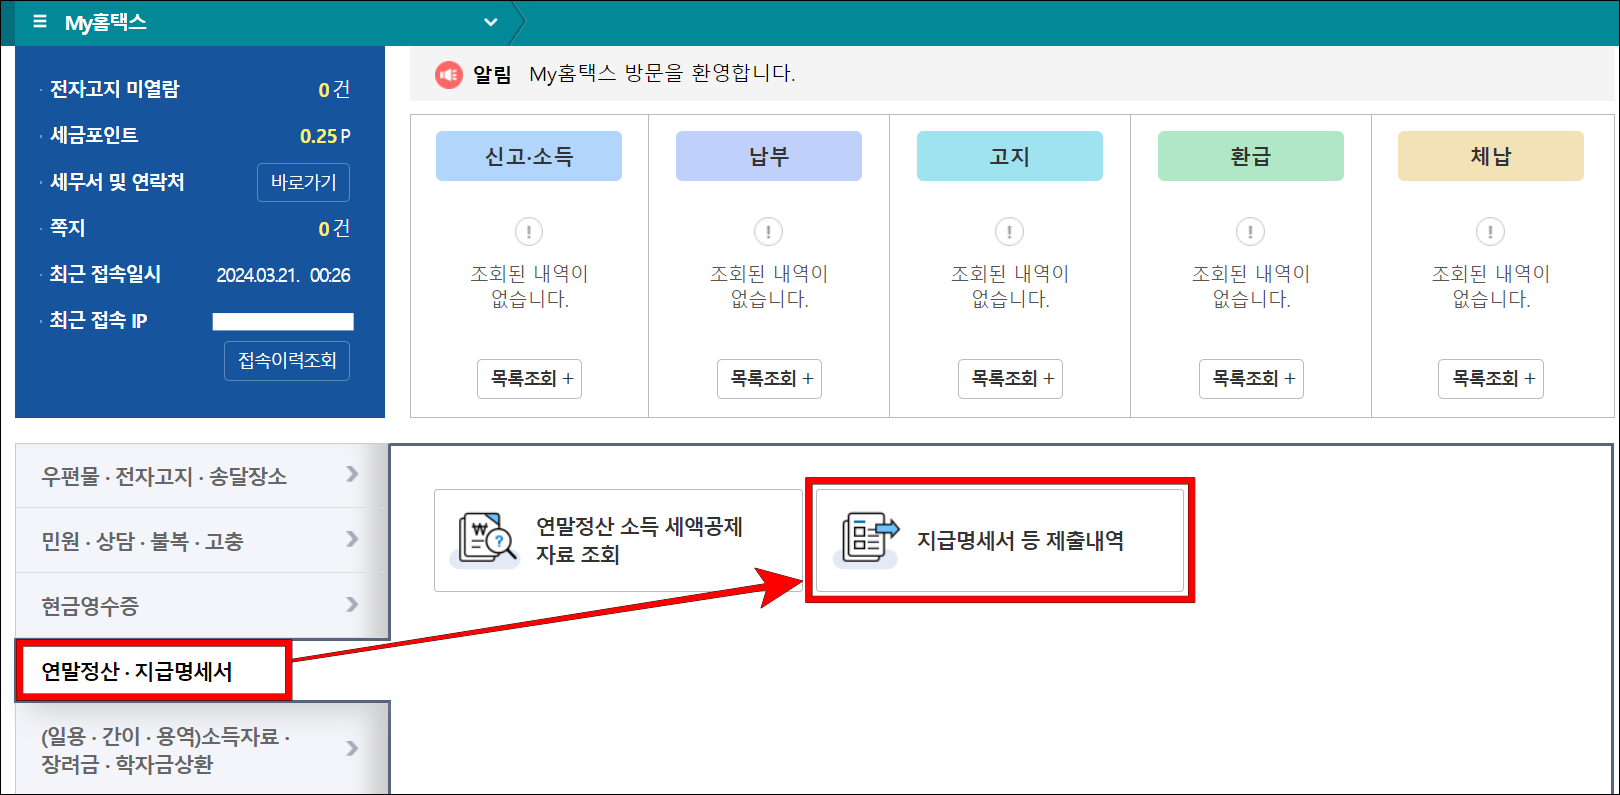Viewport: 1620px width, 795px height.
Task: Click the document arrow icon for 제출내역
Action: (x=867, y=540)
